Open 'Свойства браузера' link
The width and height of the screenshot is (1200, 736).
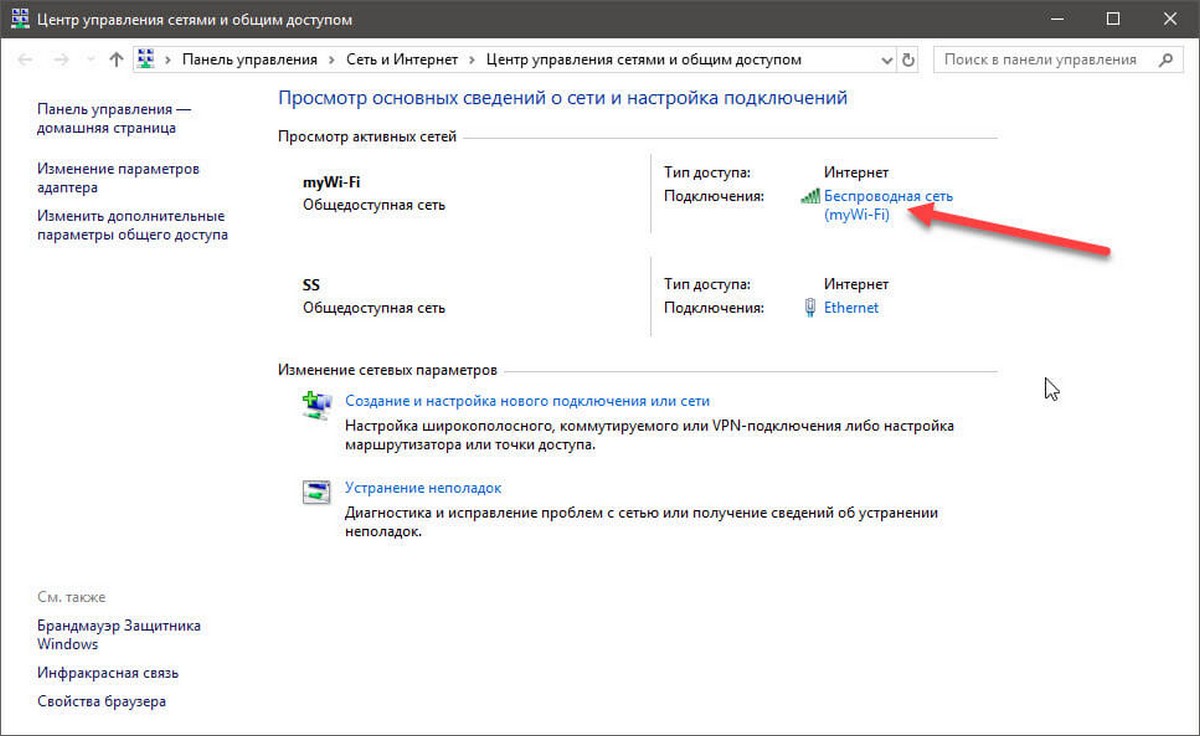(x=101, y=702)
